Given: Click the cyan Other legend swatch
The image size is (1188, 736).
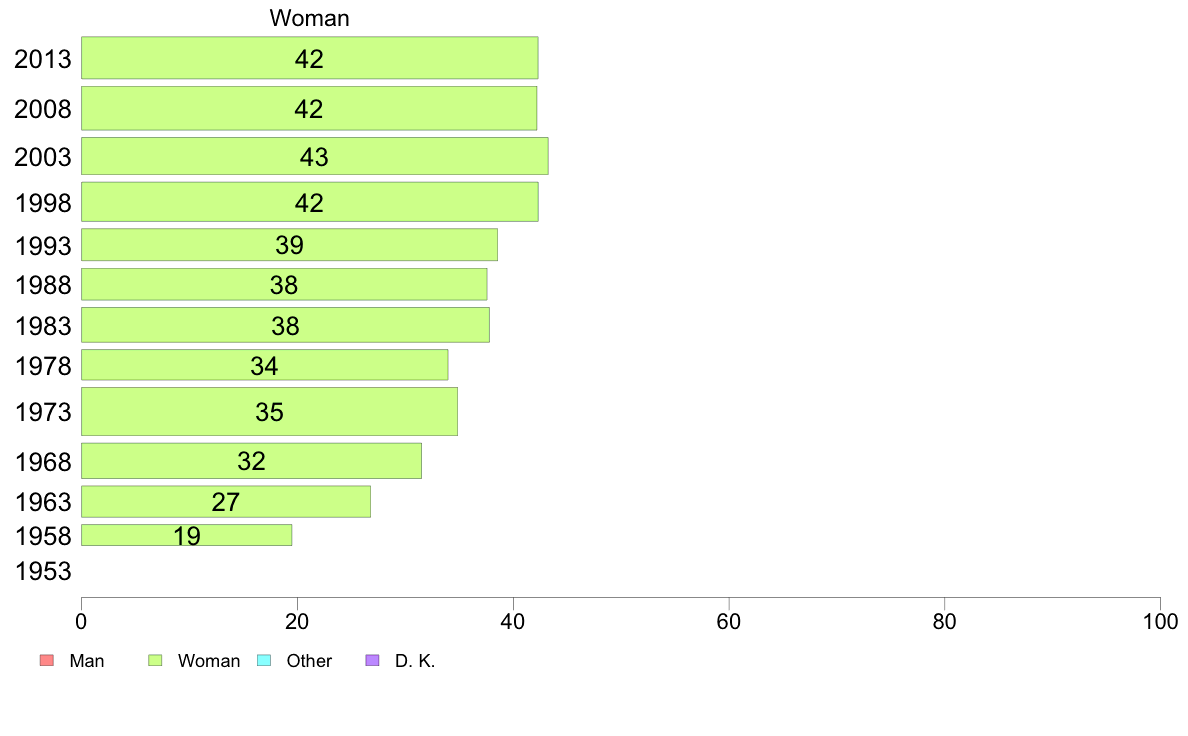Looking at the screenshot, I should pos(264,660).
